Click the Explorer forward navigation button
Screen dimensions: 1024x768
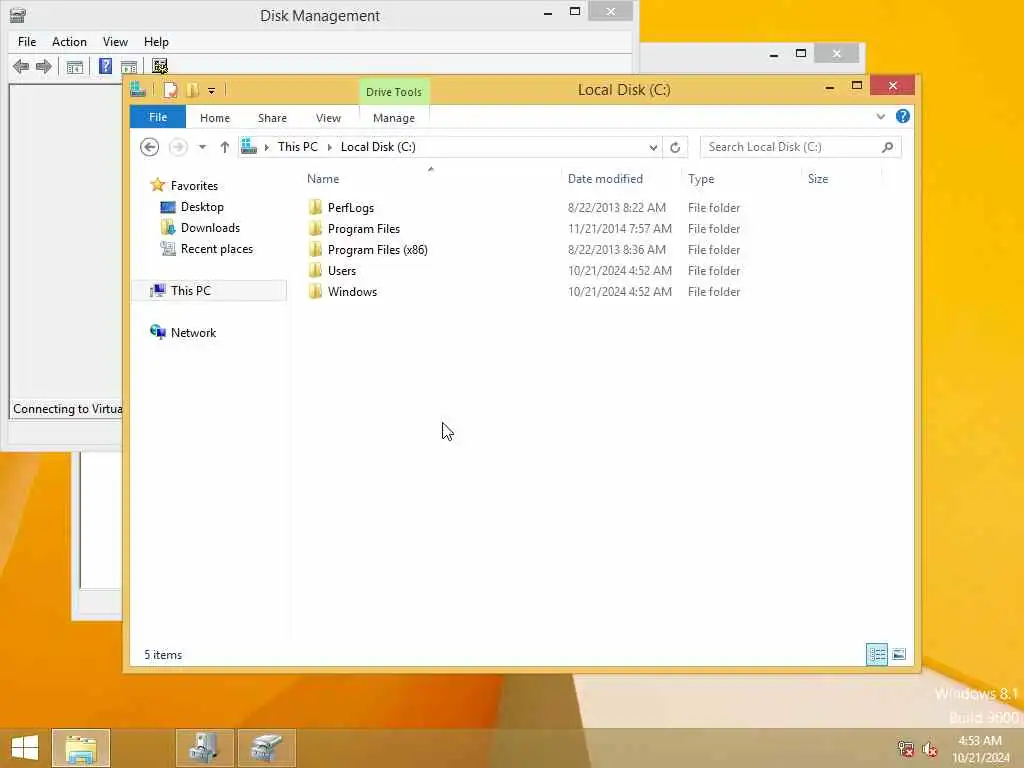point(178,147)
